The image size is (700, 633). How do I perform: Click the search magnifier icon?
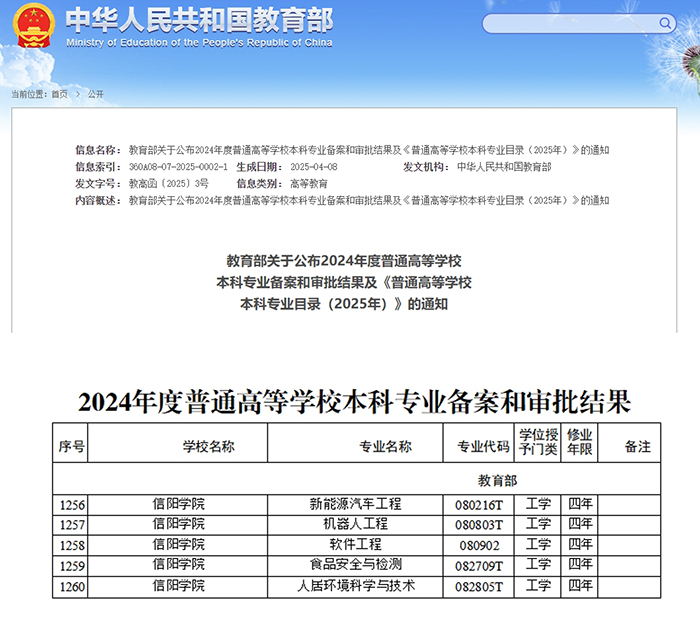coord(666,23)
